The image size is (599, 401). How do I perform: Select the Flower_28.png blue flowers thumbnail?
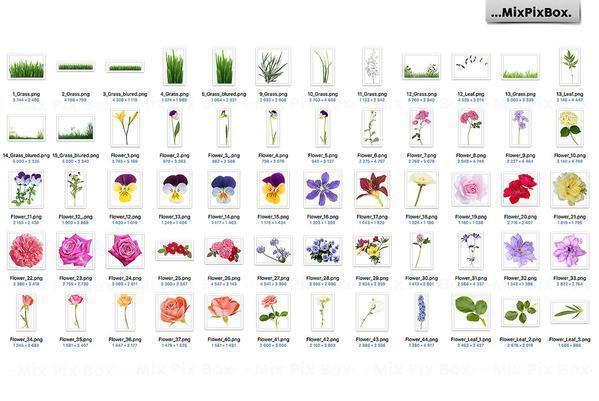(323, 251)
